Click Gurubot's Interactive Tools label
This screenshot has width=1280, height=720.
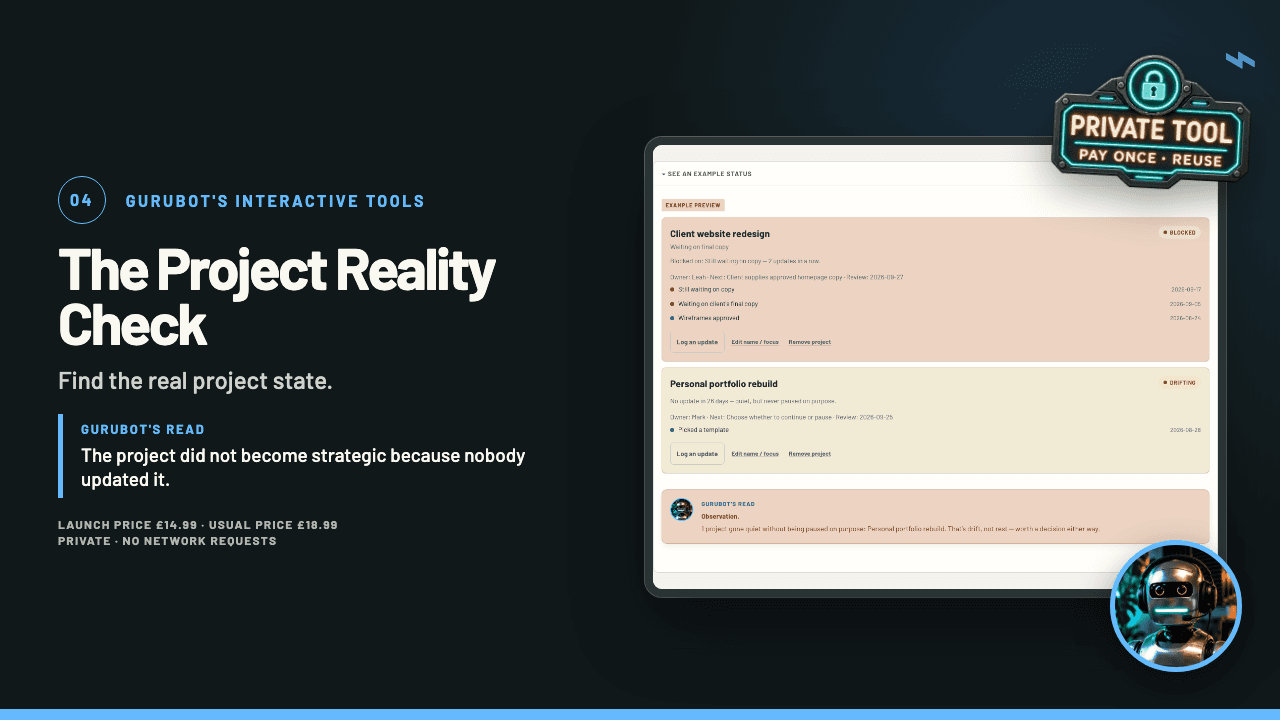click(275, 201)
